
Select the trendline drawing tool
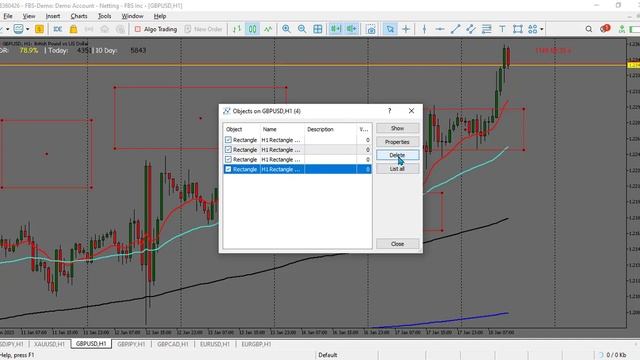click(x=456, y=29)
